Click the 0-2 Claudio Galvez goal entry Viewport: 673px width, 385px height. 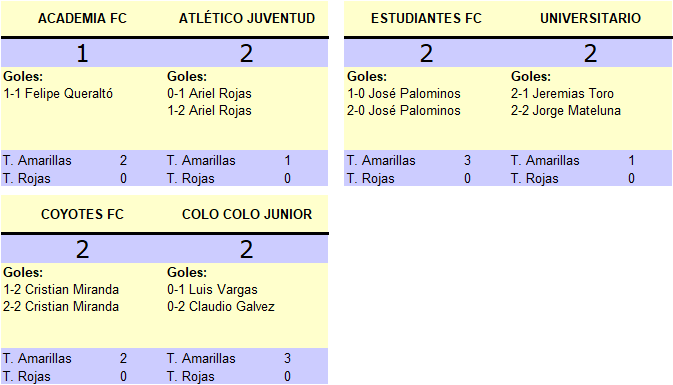click(x=221, y=306)
